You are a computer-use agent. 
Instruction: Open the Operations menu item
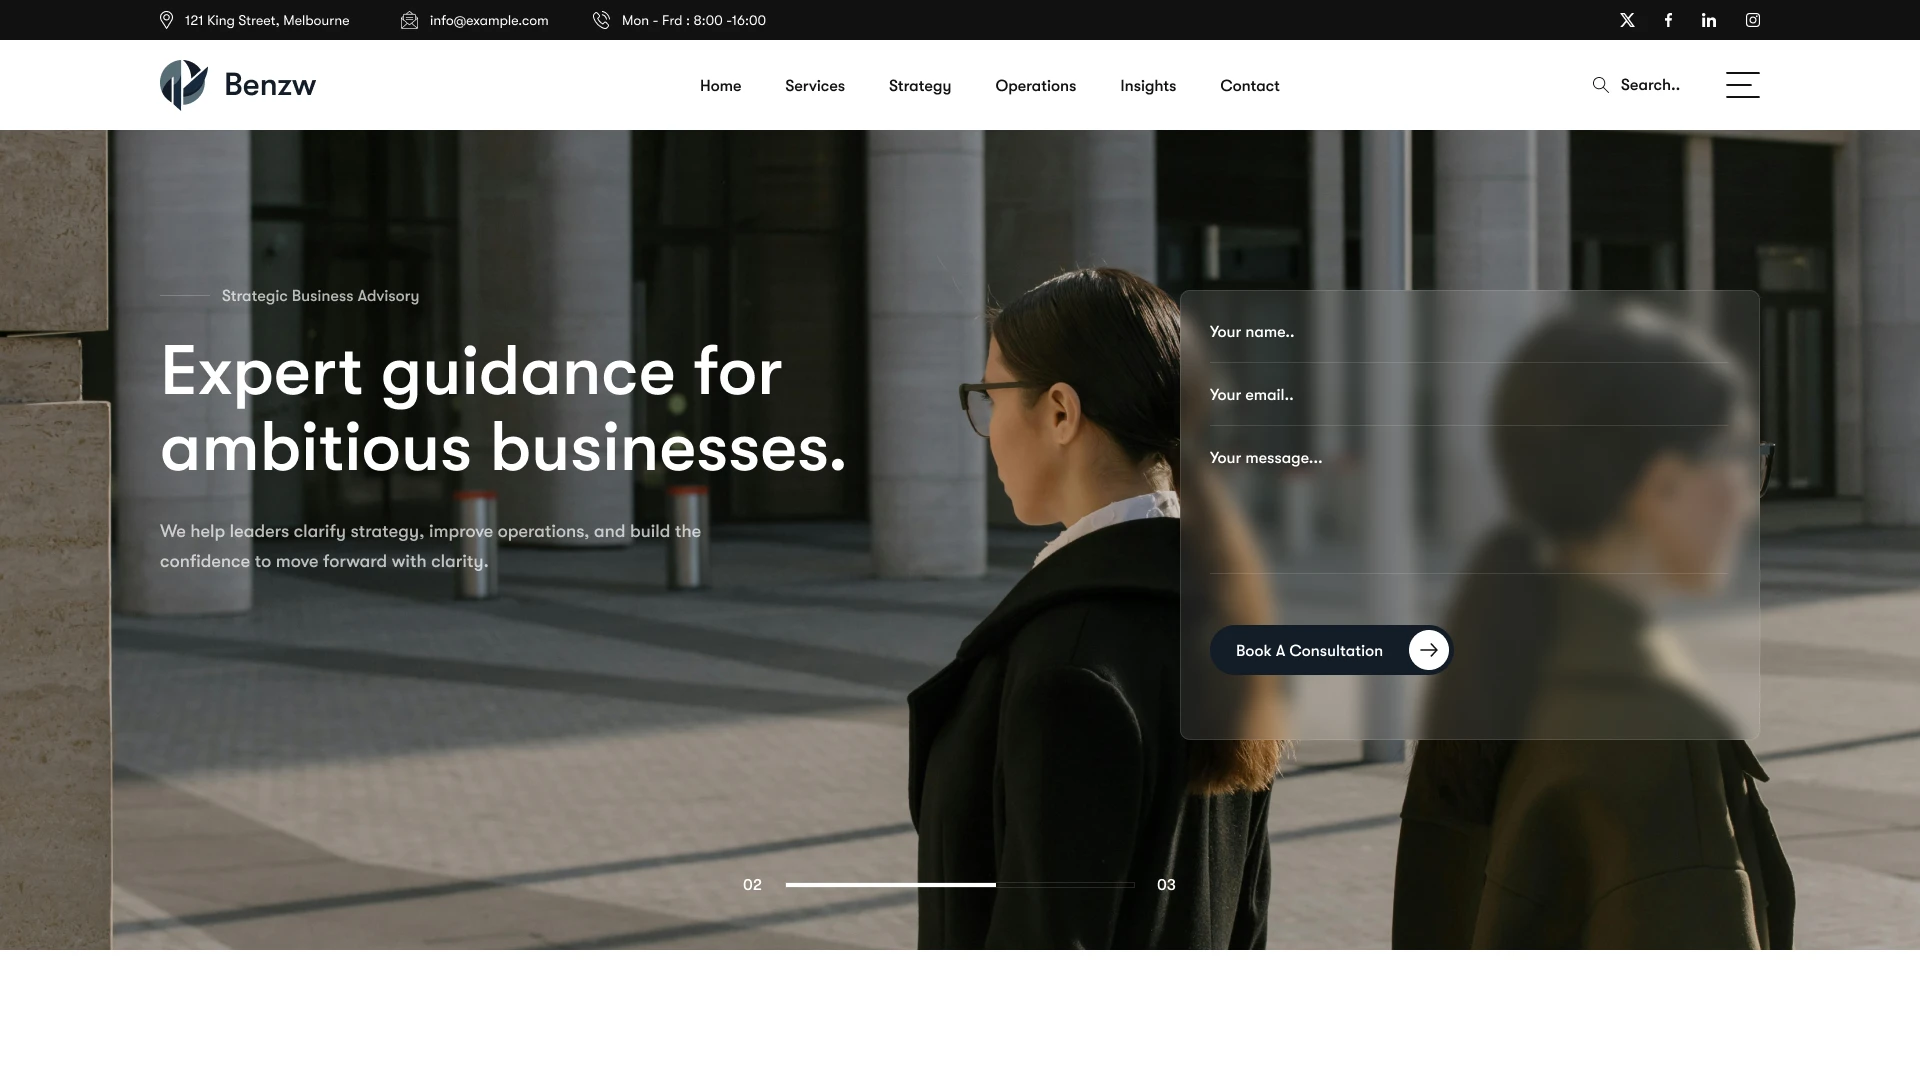(1035, 86)
